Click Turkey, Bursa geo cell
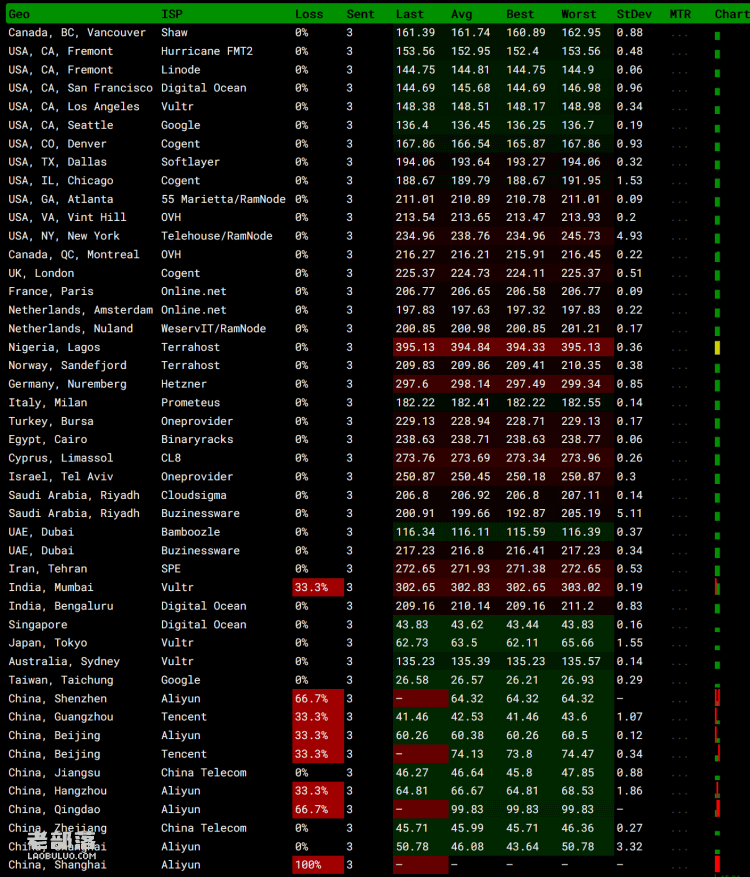This screenshot has height=877, width=750. pos(51,421)
